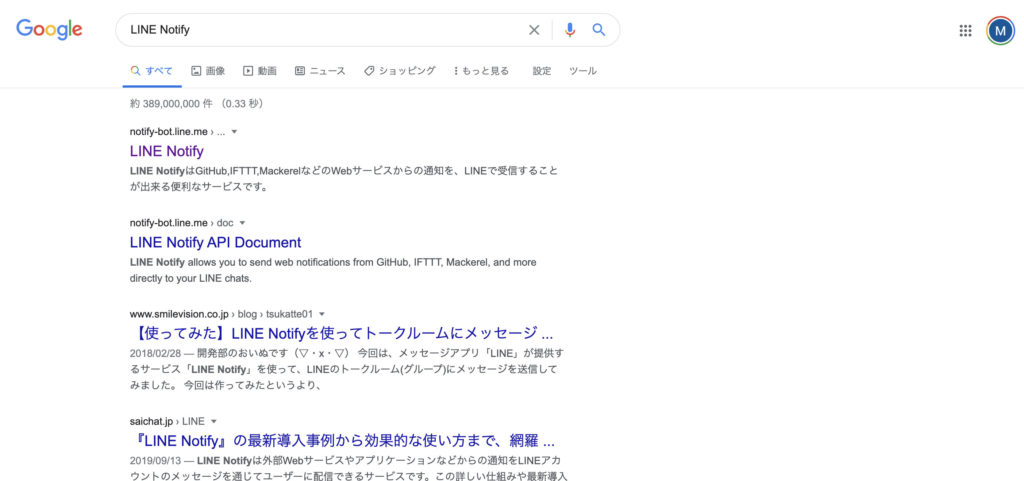1024x481 pixels.
Task: Open the ショッピング (Shopping) tab
Action: (x=400, y=71)
